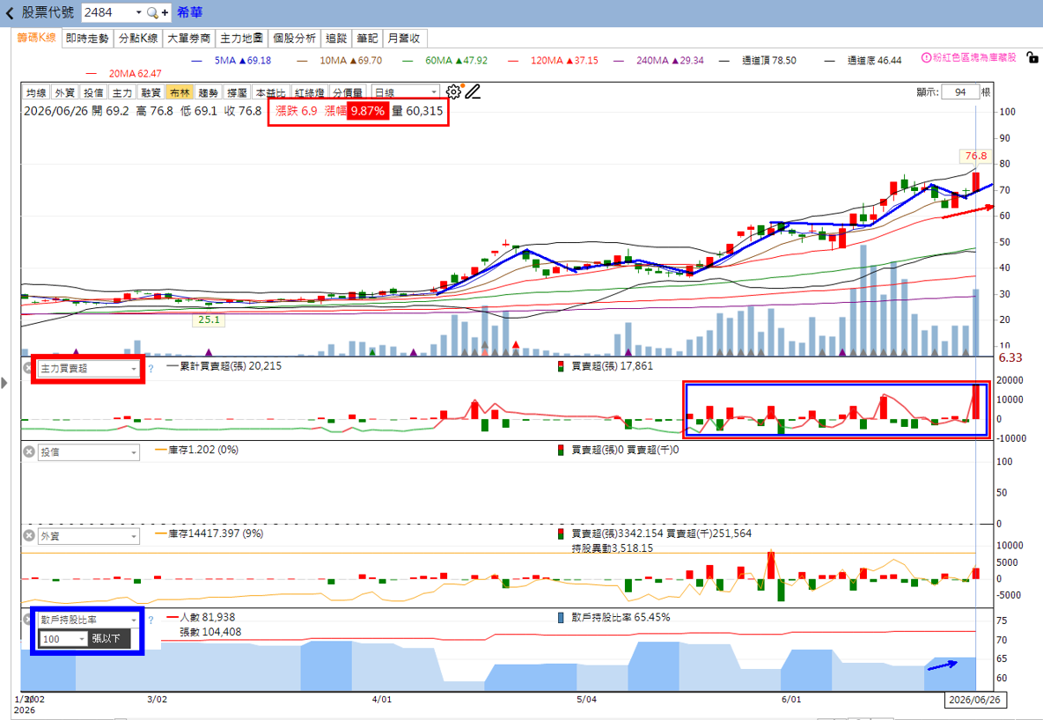The width and height of the screenshot is (1043, 720).
Task: Click the plus icon to add stock
Action: (164, 13)
